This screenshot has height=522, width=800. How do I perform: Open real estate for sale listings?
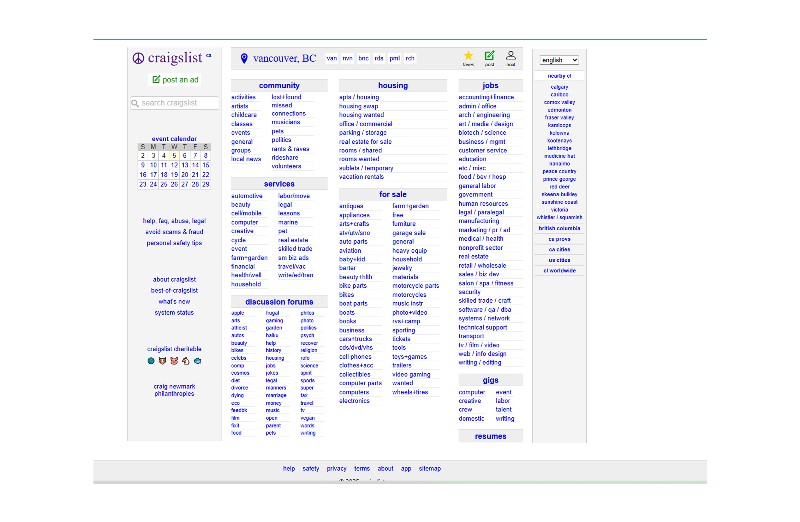pos(365,141)
